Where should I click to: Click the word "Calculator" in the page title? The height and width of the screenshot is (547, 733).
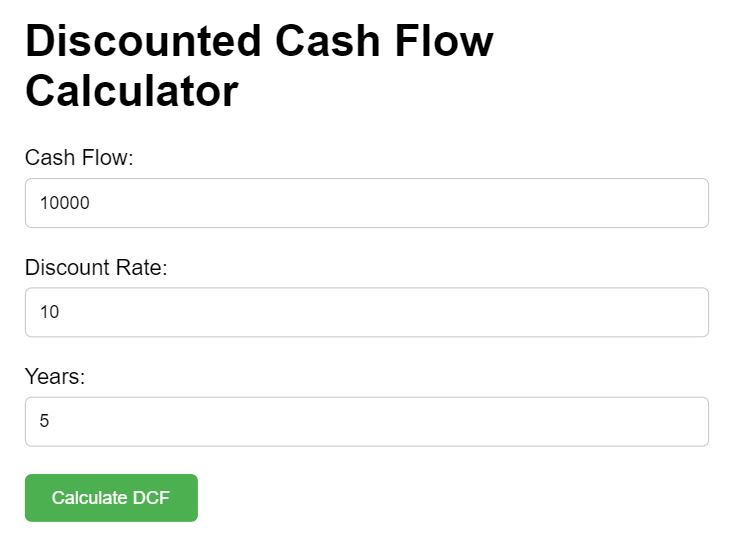point(132,91)
